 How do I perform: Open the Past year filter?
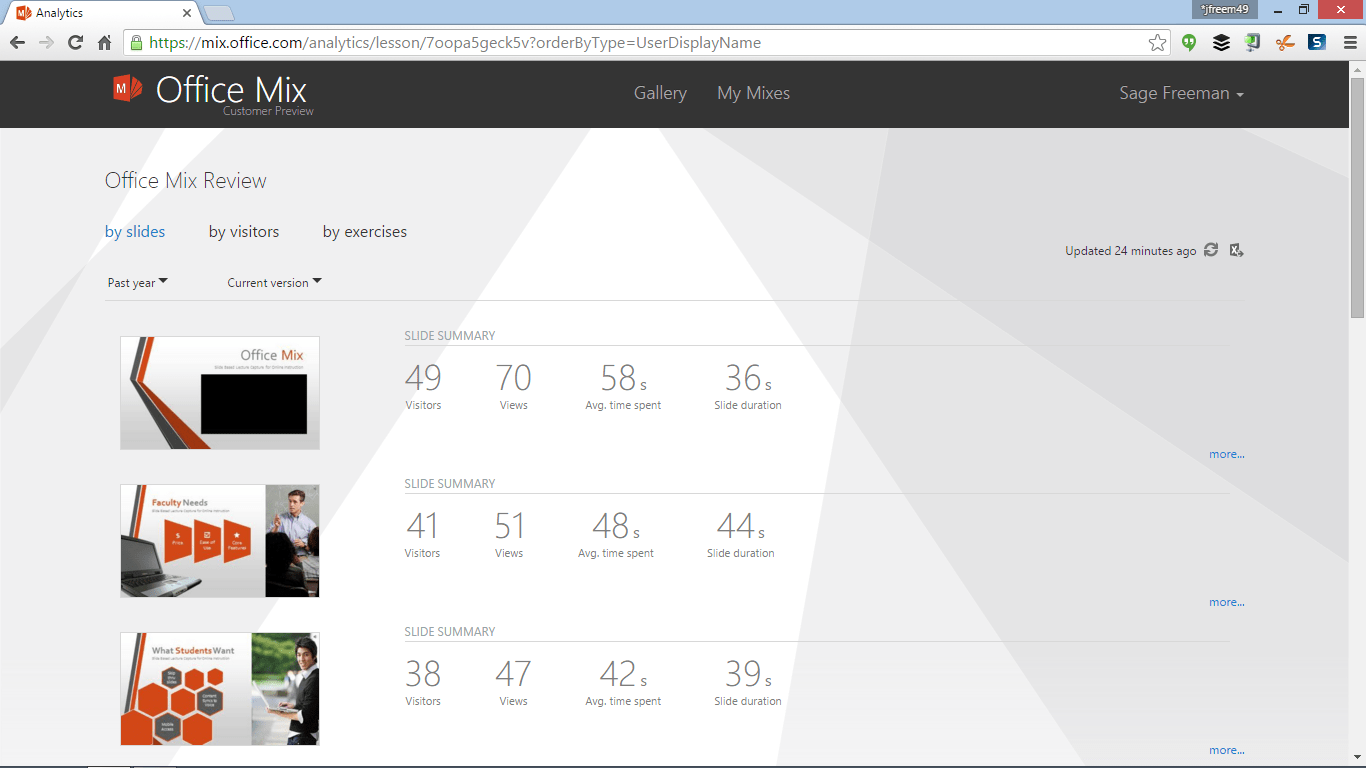coord(137,282)
